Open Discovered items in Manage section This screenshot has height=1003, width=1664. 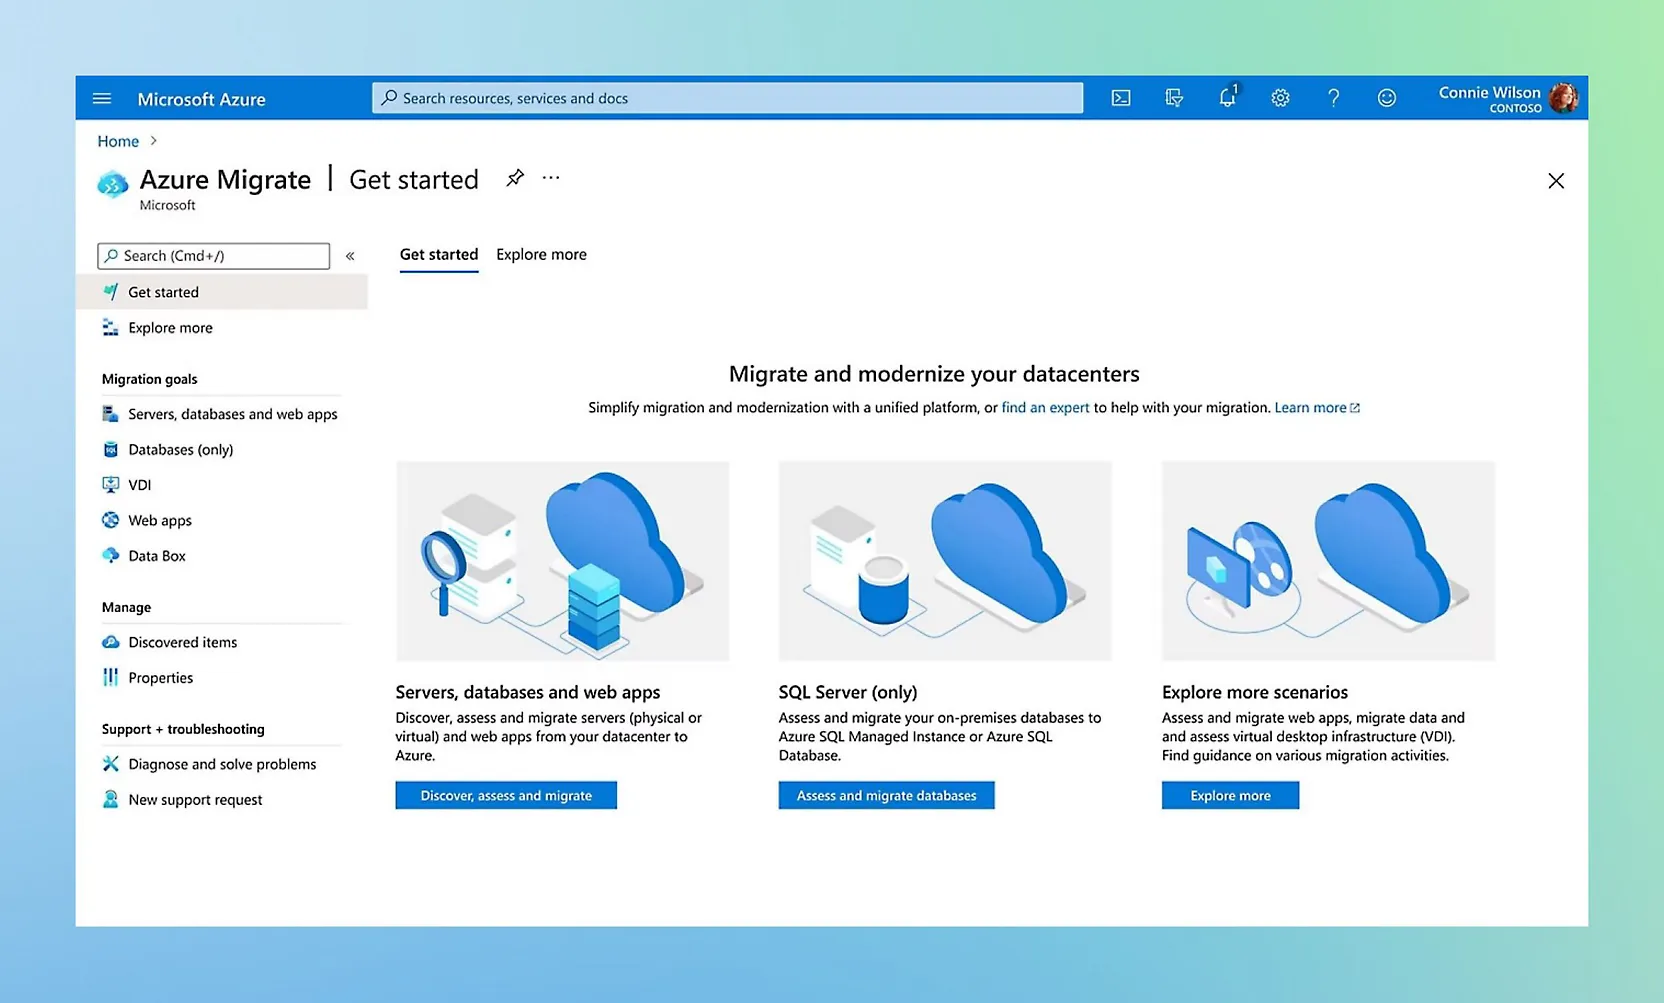pyautogui.click(x=182, y=642)
